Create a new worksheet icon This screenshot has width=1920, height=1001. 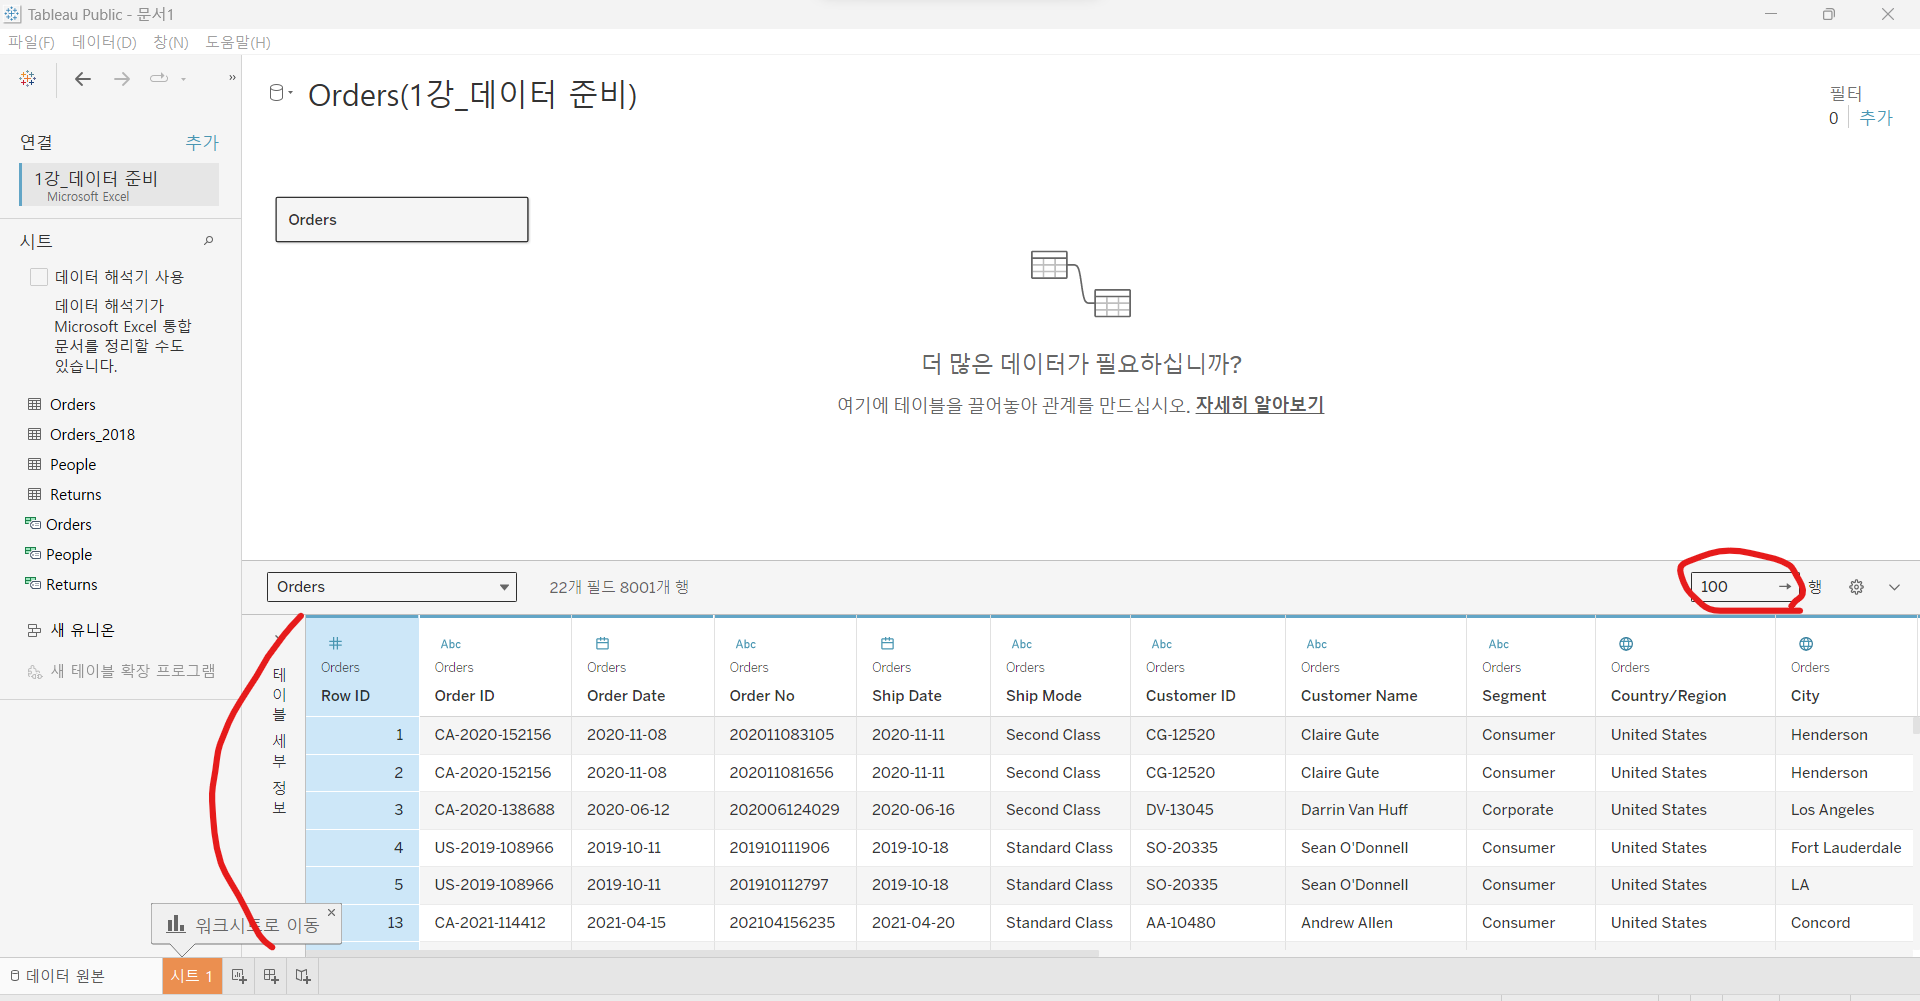click(239, 976)
